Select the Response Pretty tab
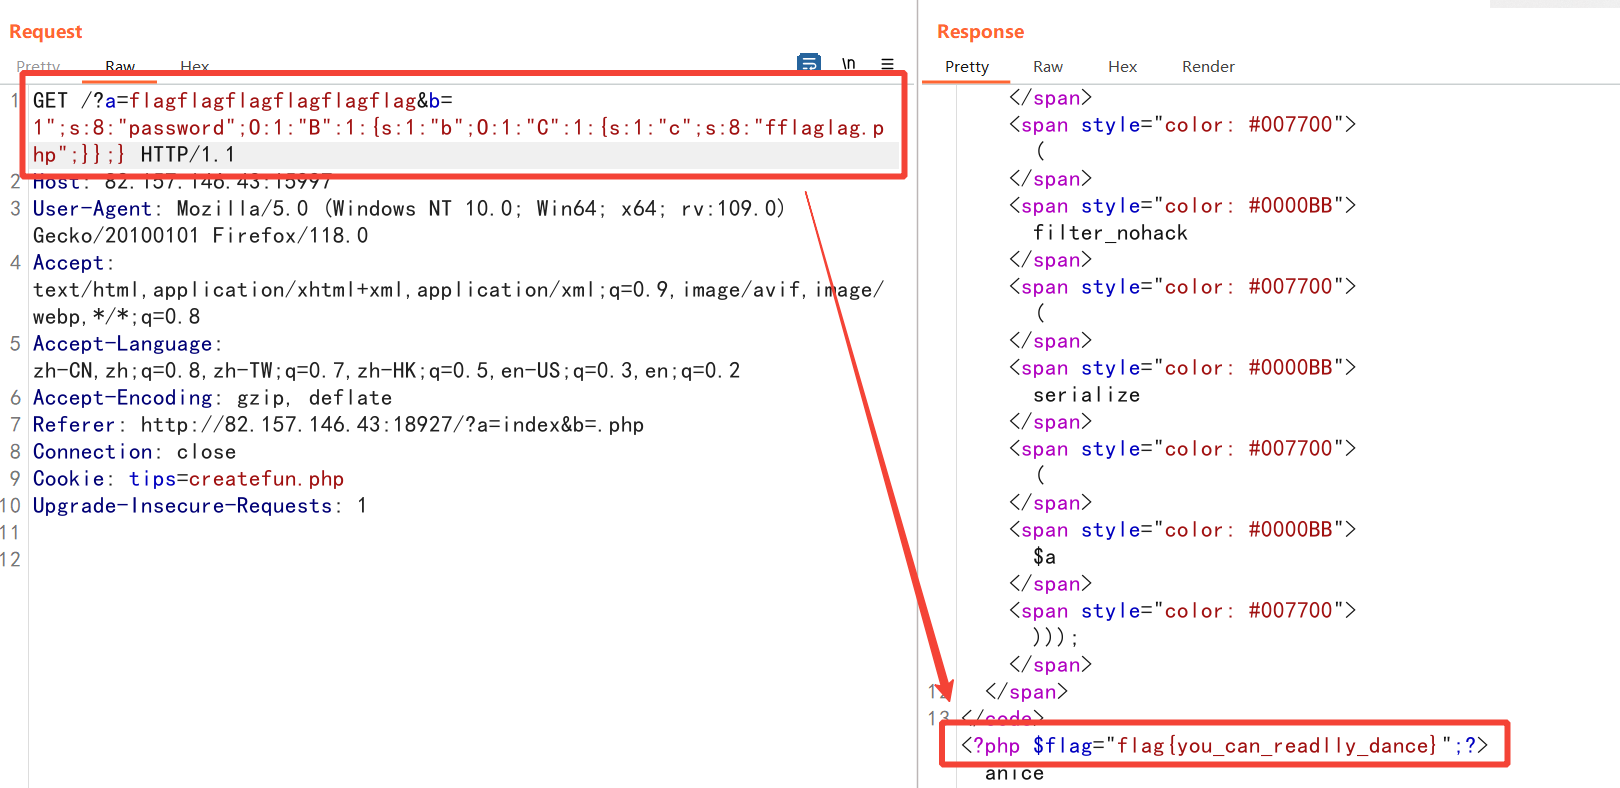Viewport: 1620px width, 788px height. [x=967, y=66]
